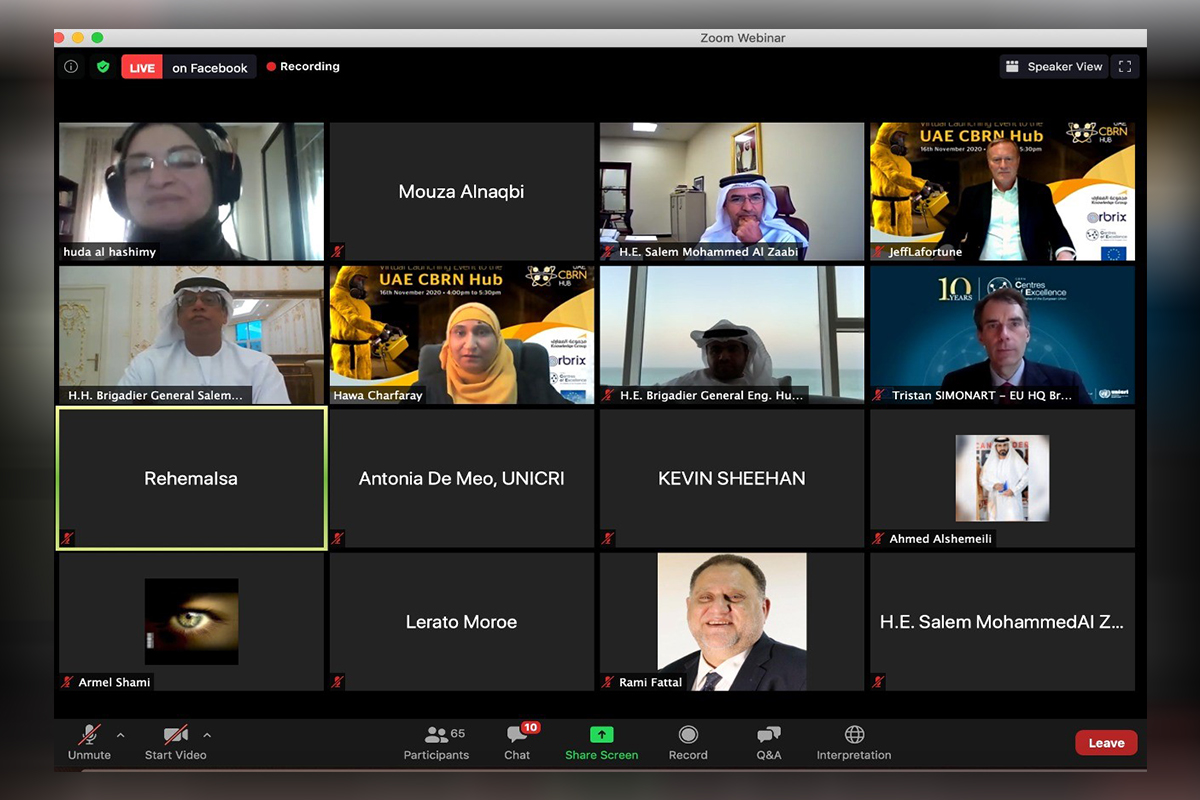Turn on camera with Start Video
This screenshot has width=1200, height=800.
[x=175, y=743]
